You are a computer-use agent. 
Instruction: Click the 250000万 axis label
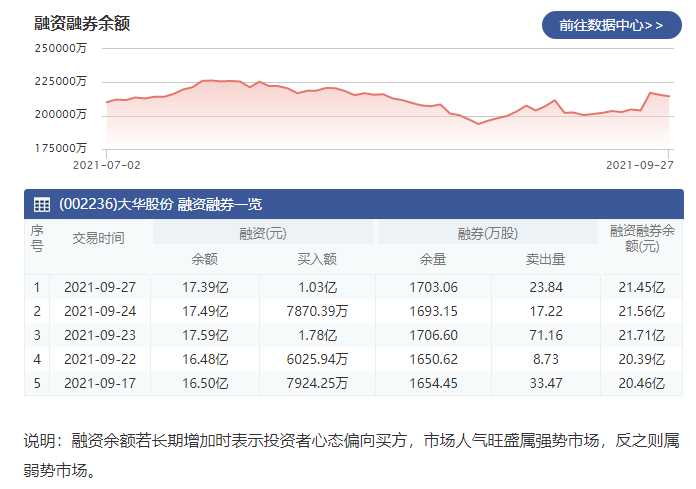[61, 48]
